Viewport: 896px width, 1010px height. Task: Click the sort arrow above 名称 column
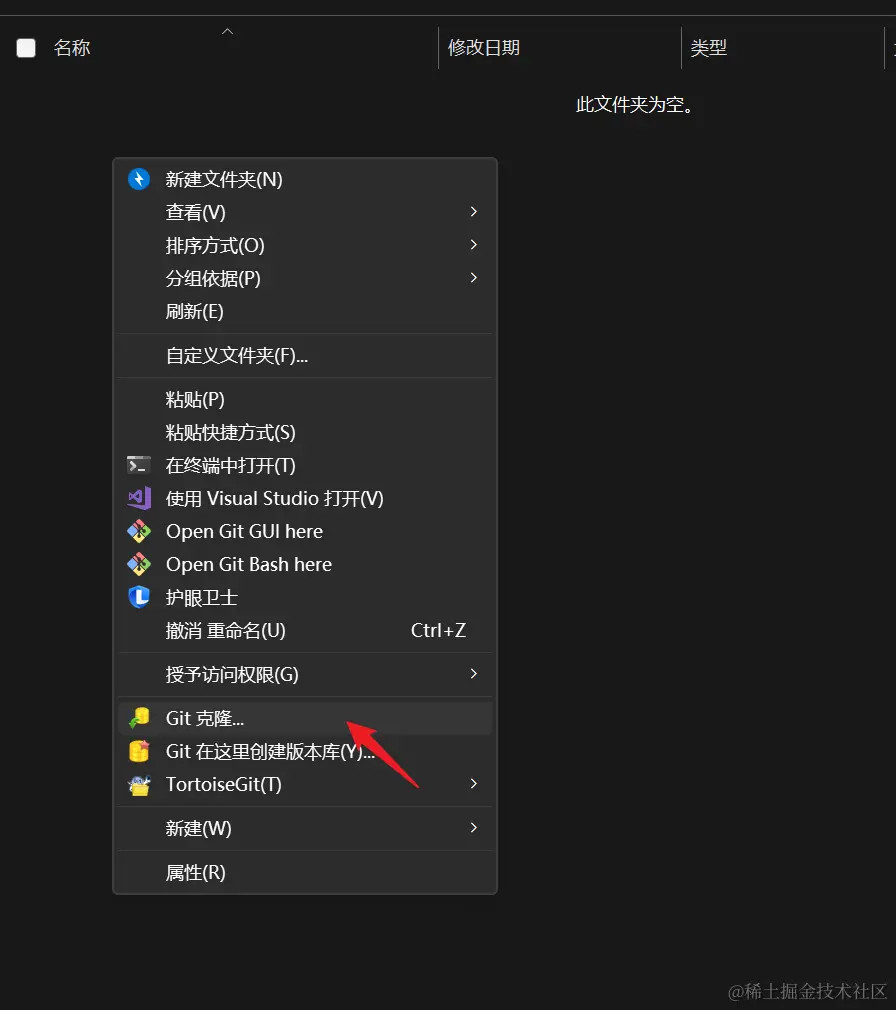coord(227,31)
